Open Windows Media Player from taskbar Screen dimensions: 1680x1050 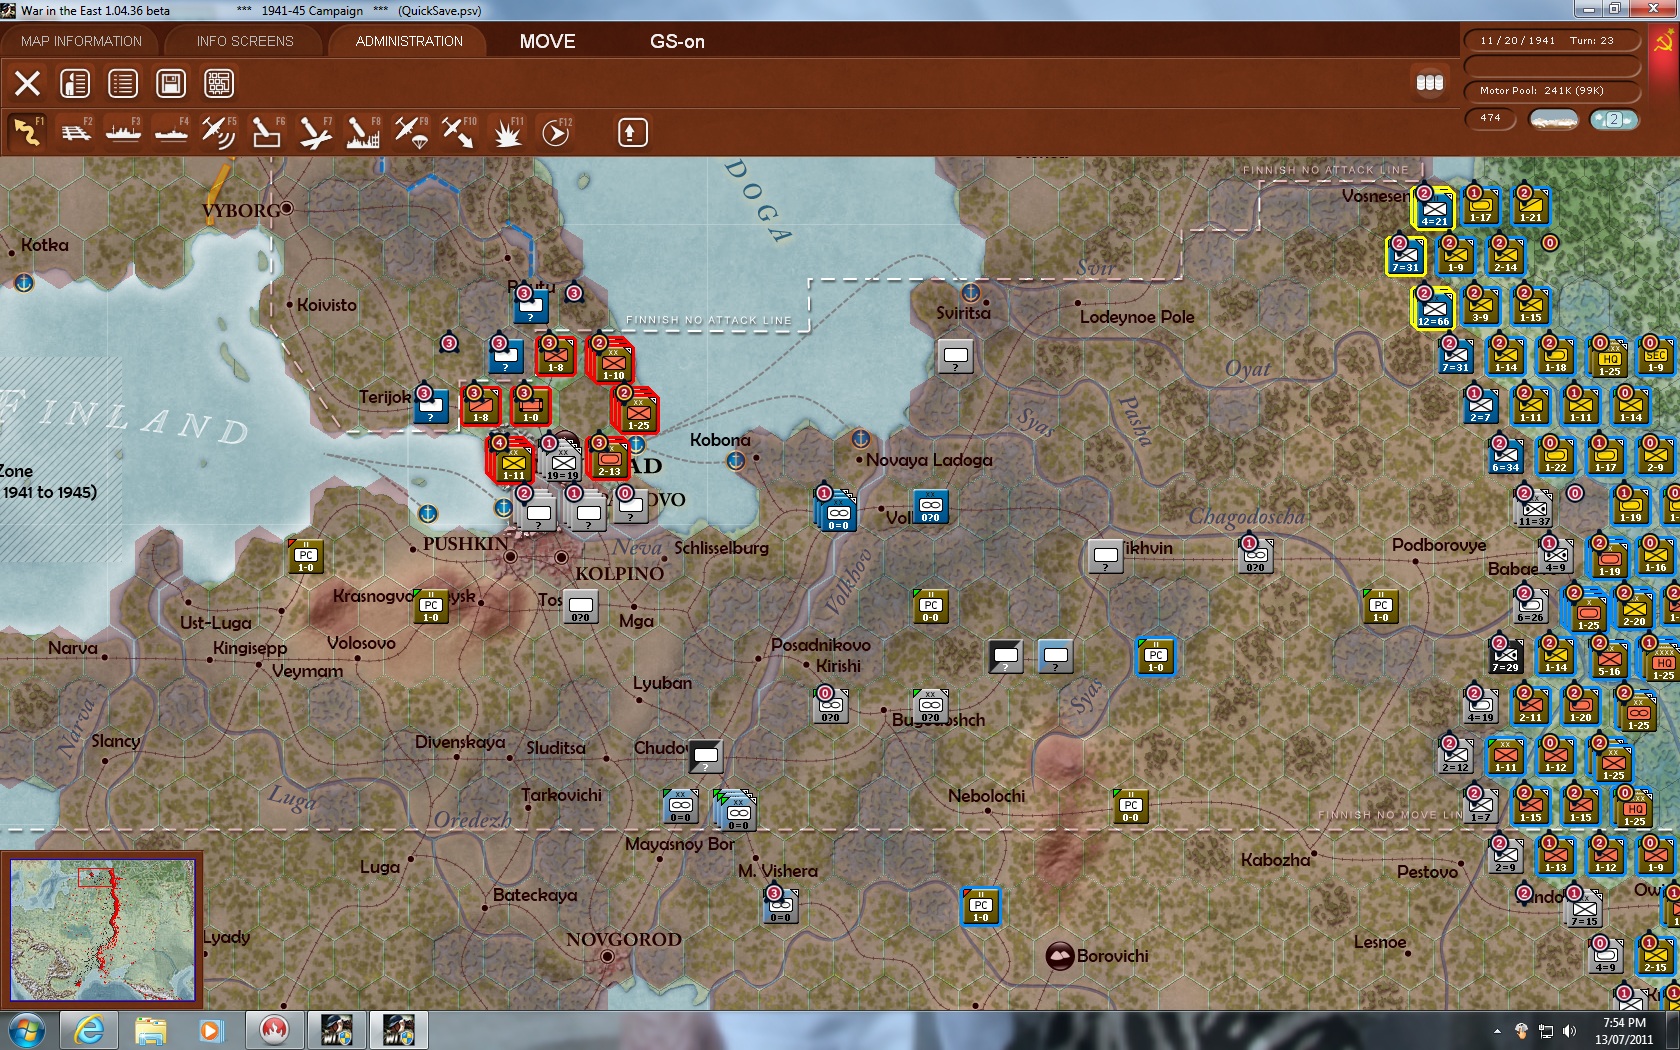point(209,1030)
